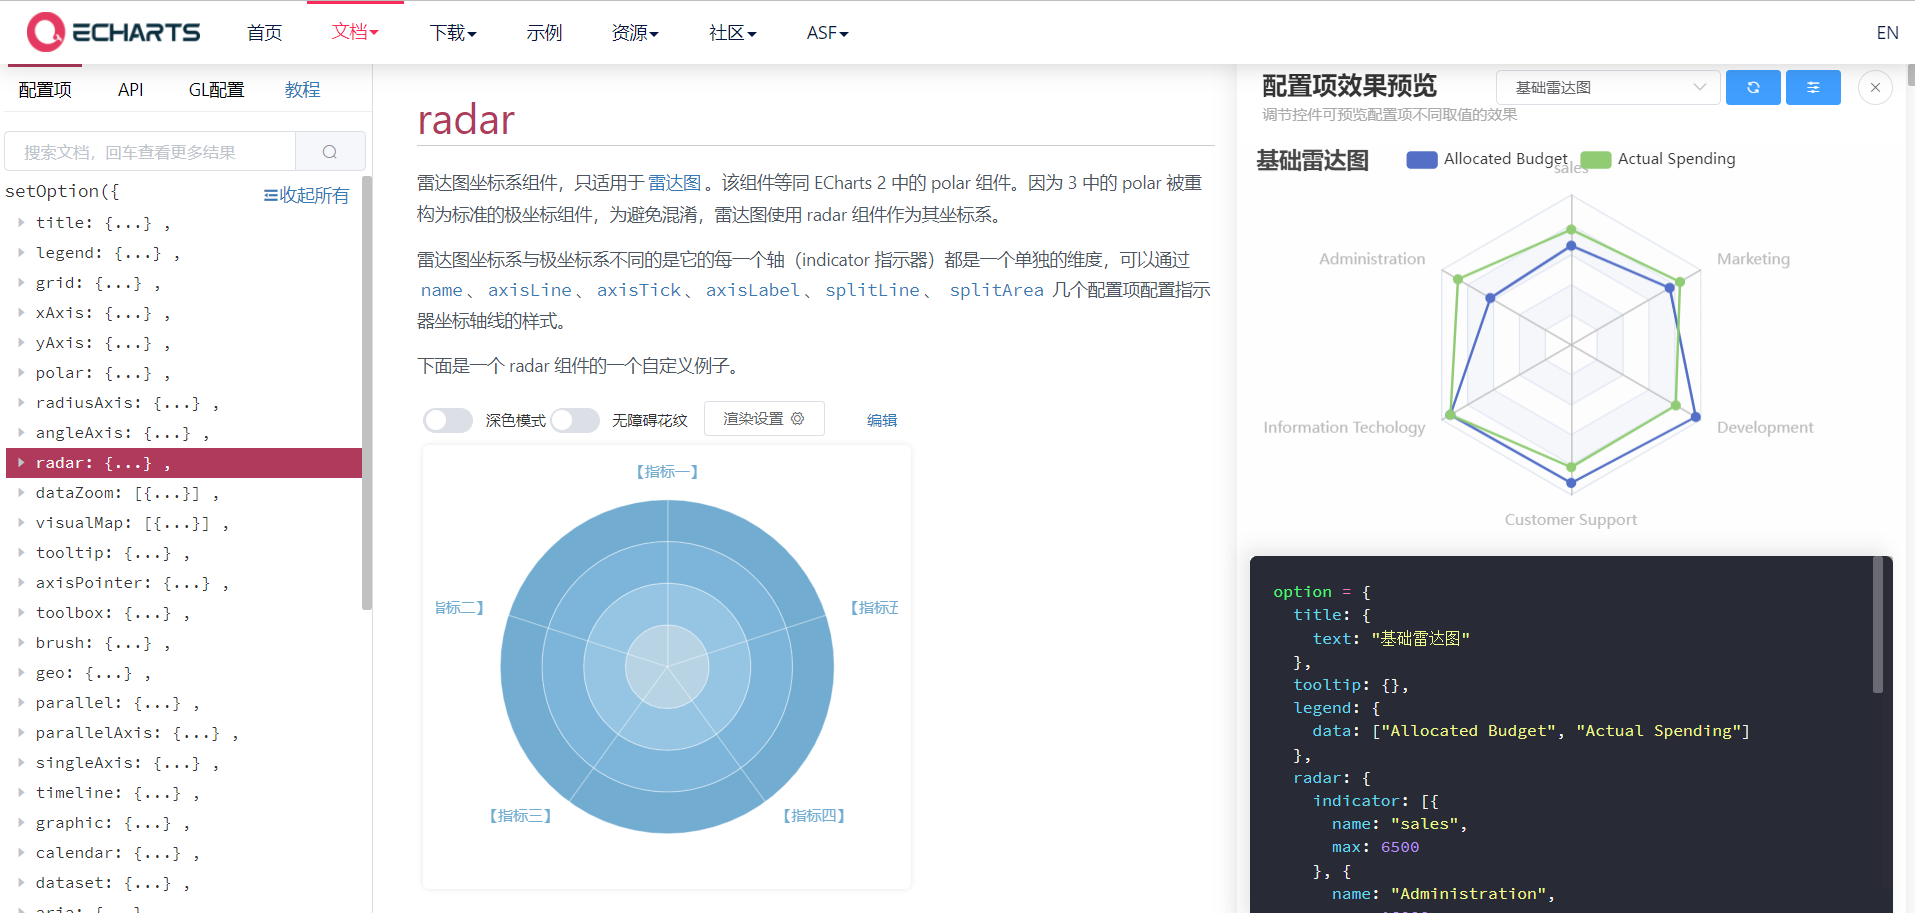The width and height of the screenshot is (1915, 913).
Task: Open the Download menu
Action: [453, 33]
